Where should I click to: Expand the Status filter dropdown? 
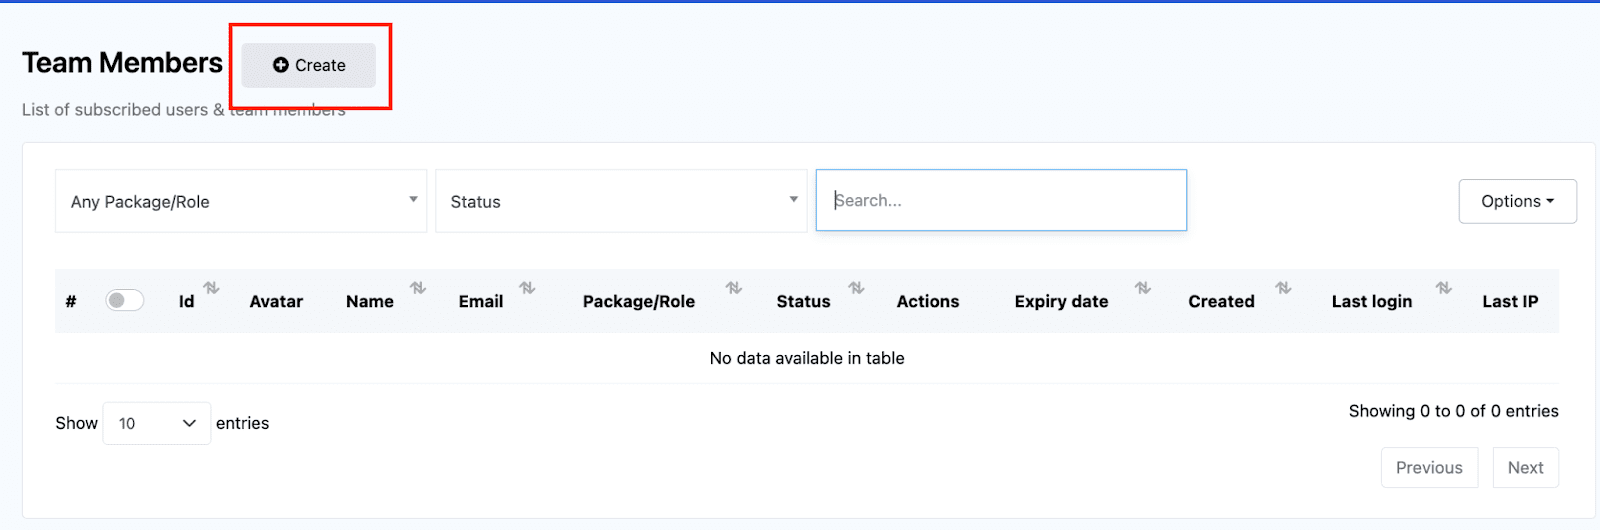[x=621, y=201]
